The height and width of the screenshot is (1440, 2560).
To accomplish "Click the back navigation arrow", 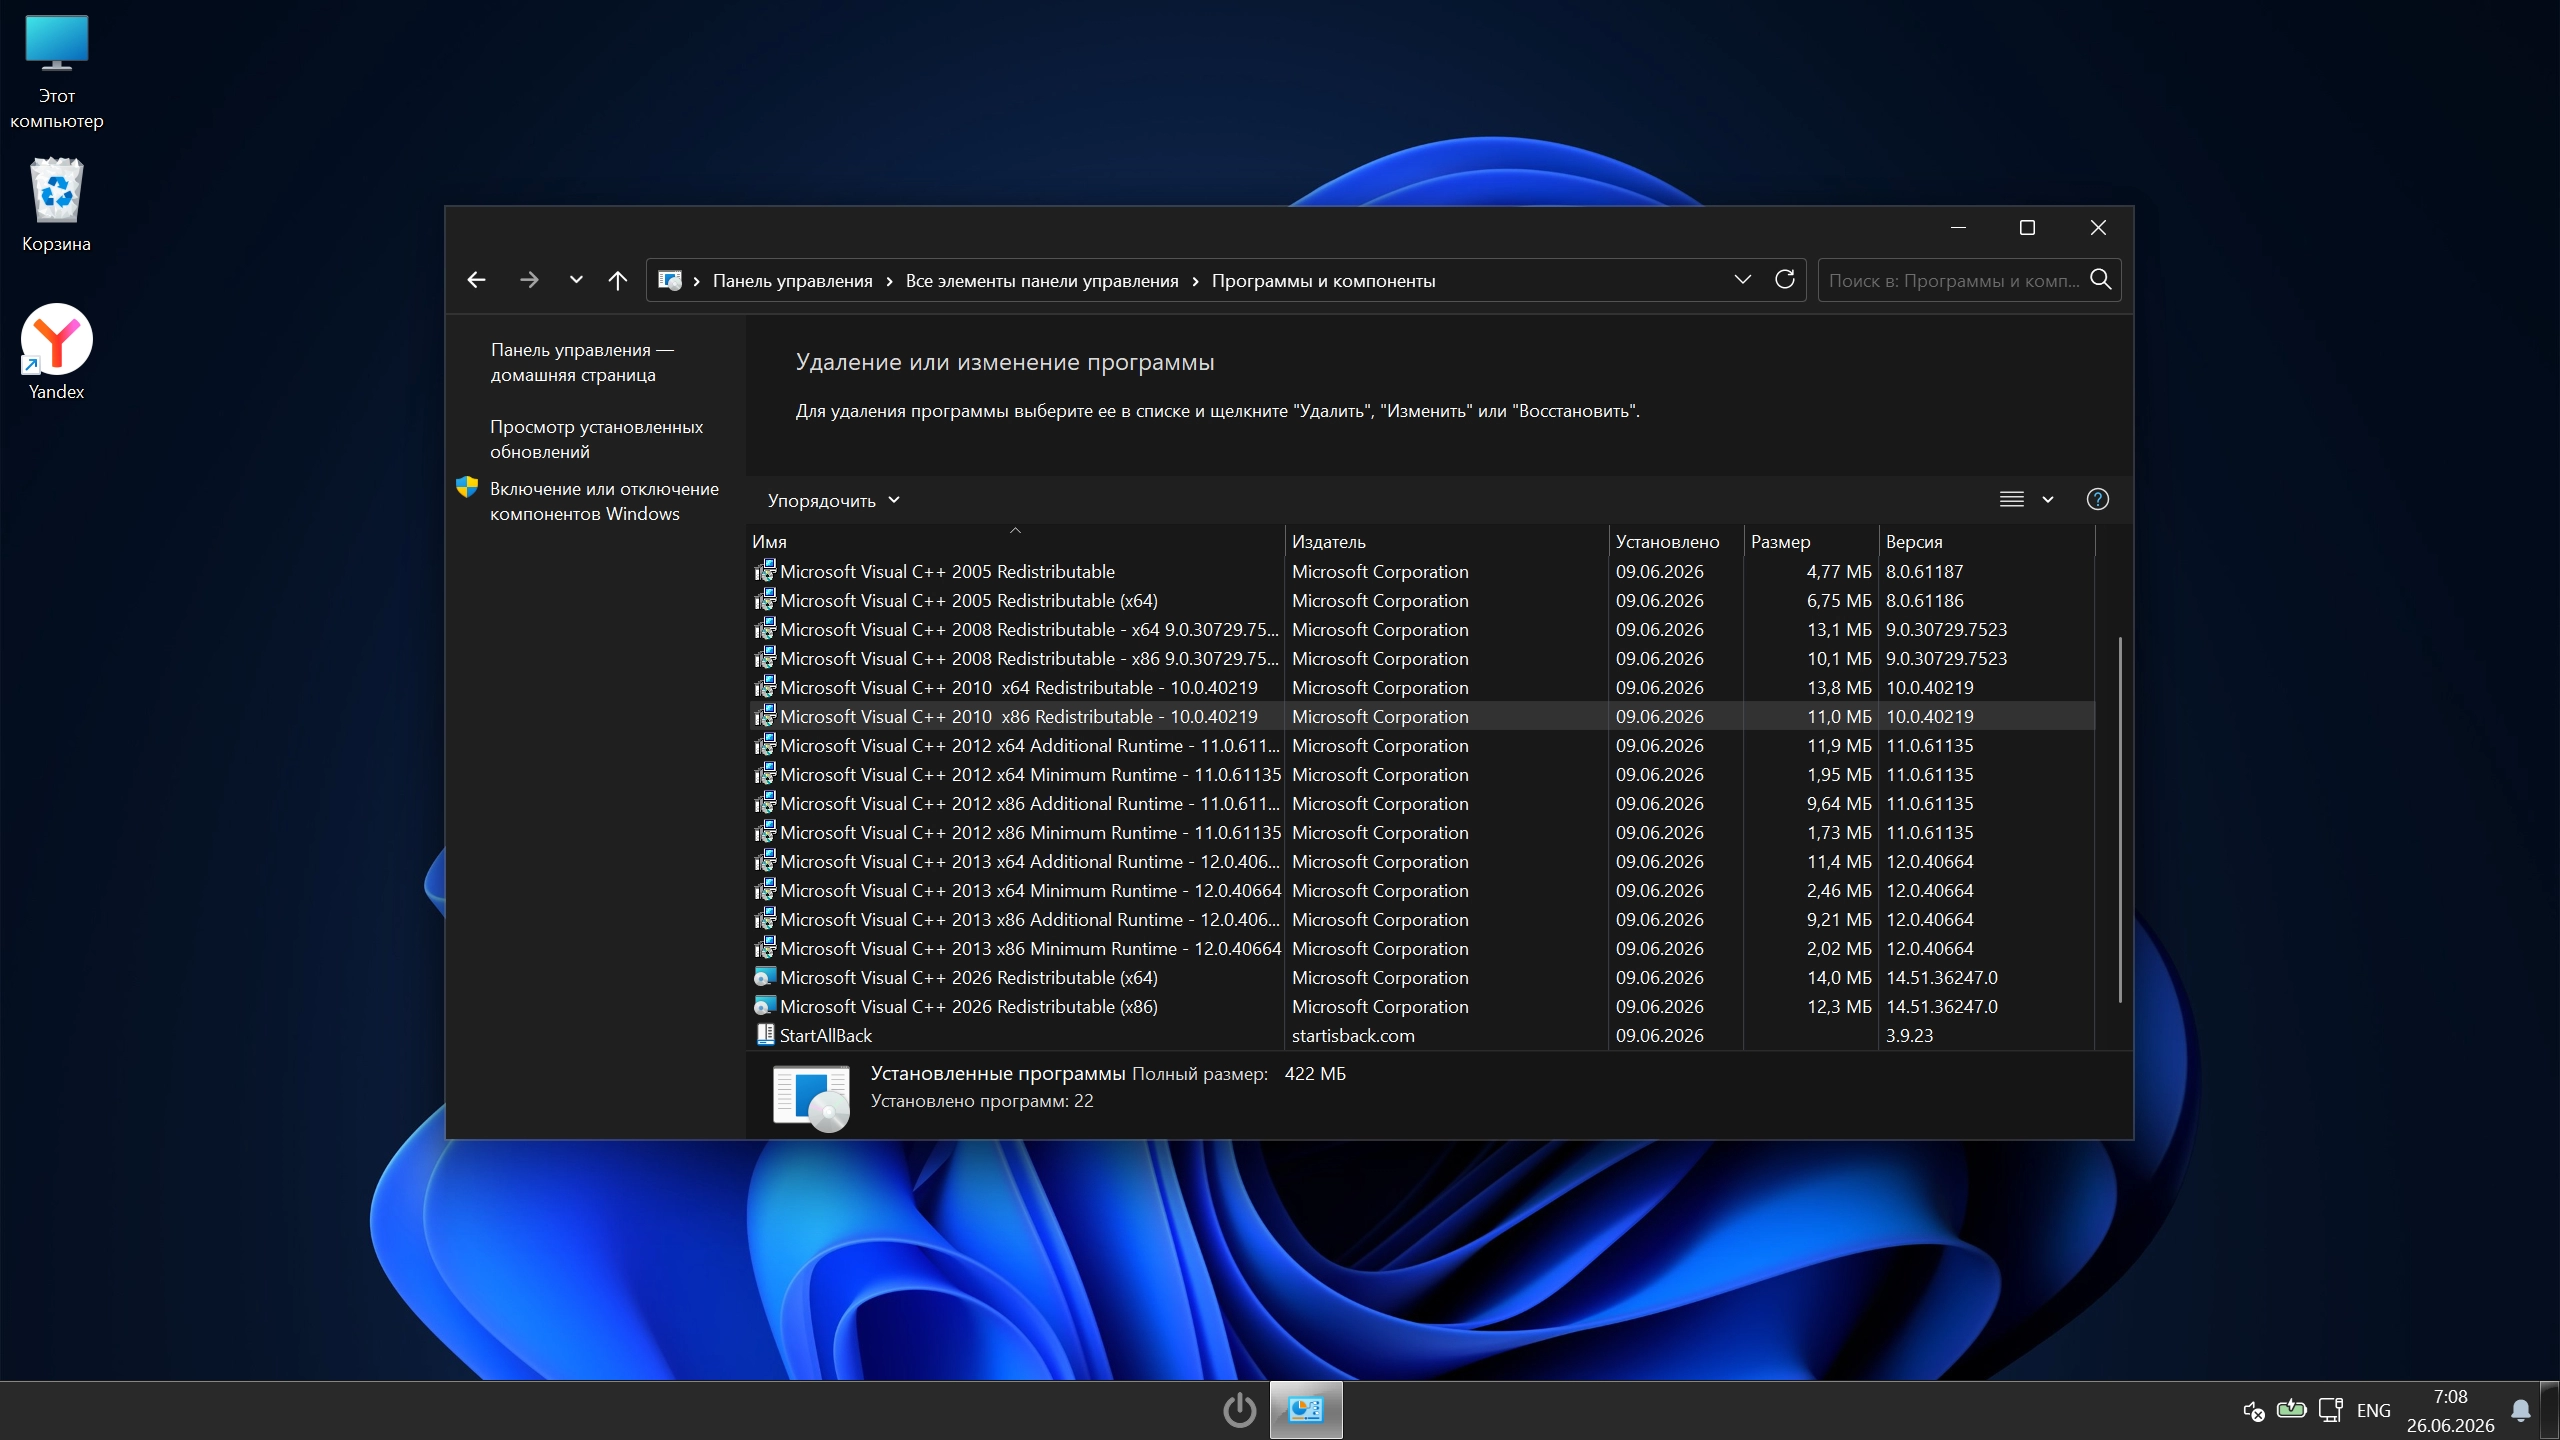I will [x=476, y=280].
